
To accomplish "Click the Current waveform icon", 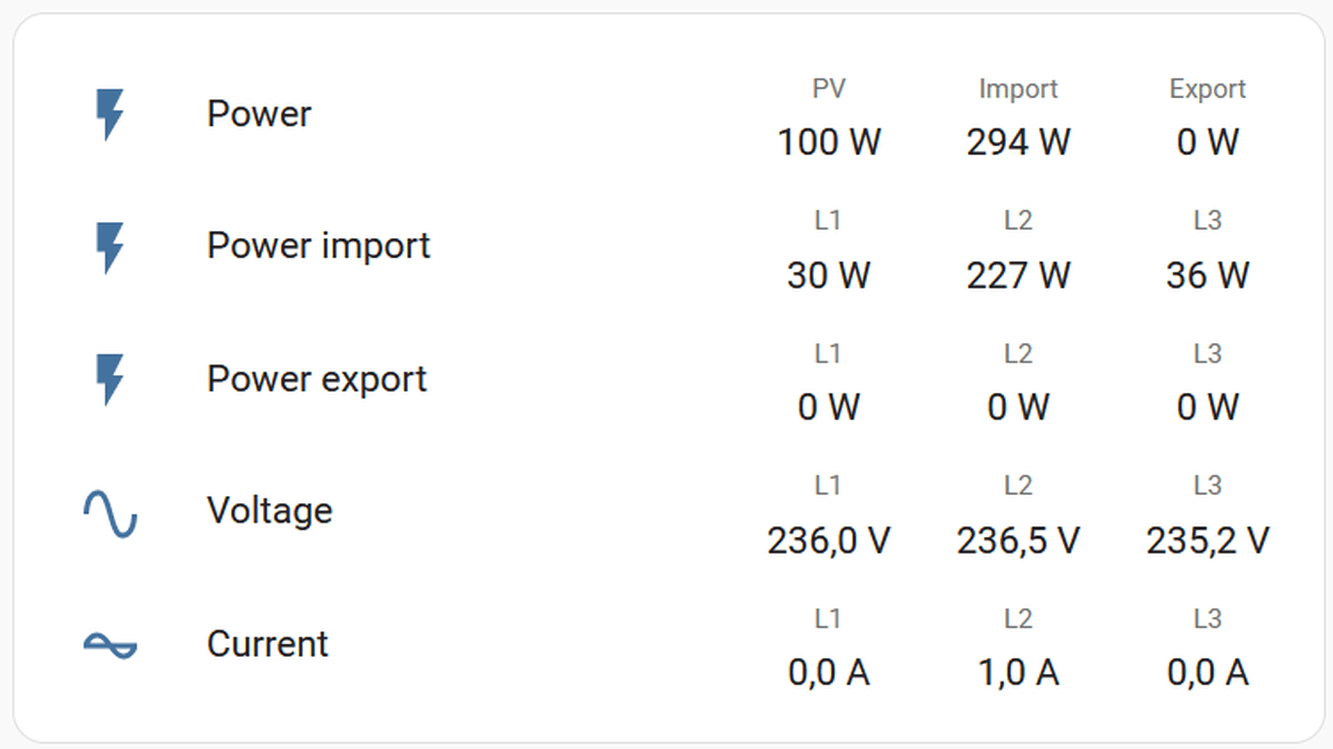I will [110, 645].
